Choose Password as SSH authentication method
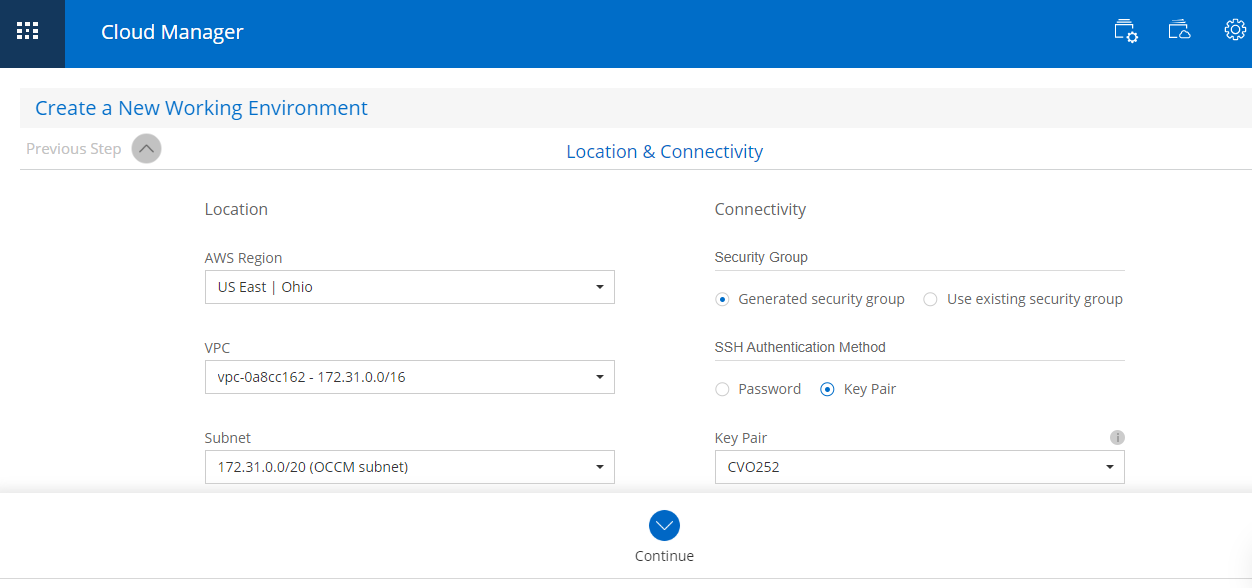This screenshot has width=1252, height=588. (723, 389)
